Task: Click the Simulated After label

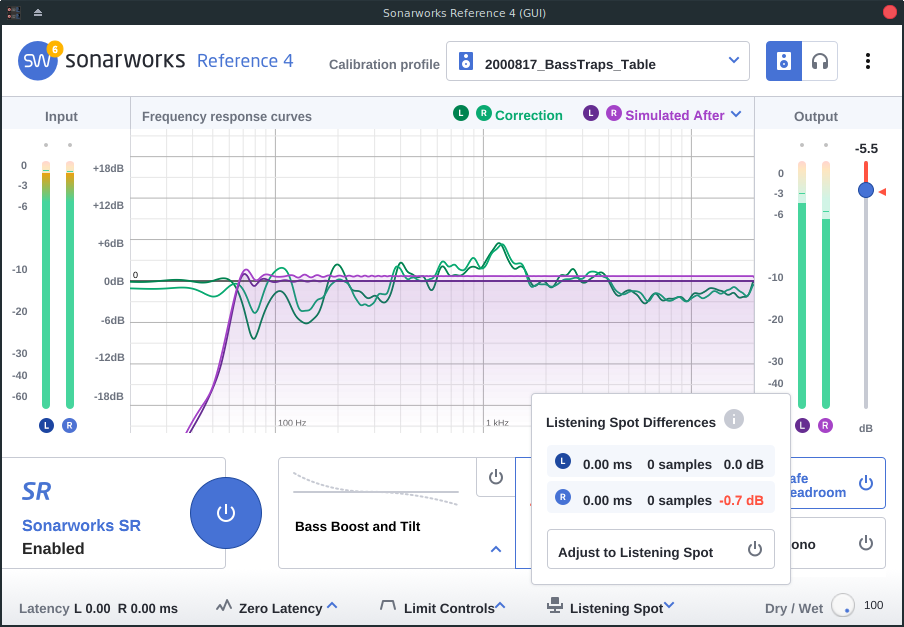Action: (675, 115)
